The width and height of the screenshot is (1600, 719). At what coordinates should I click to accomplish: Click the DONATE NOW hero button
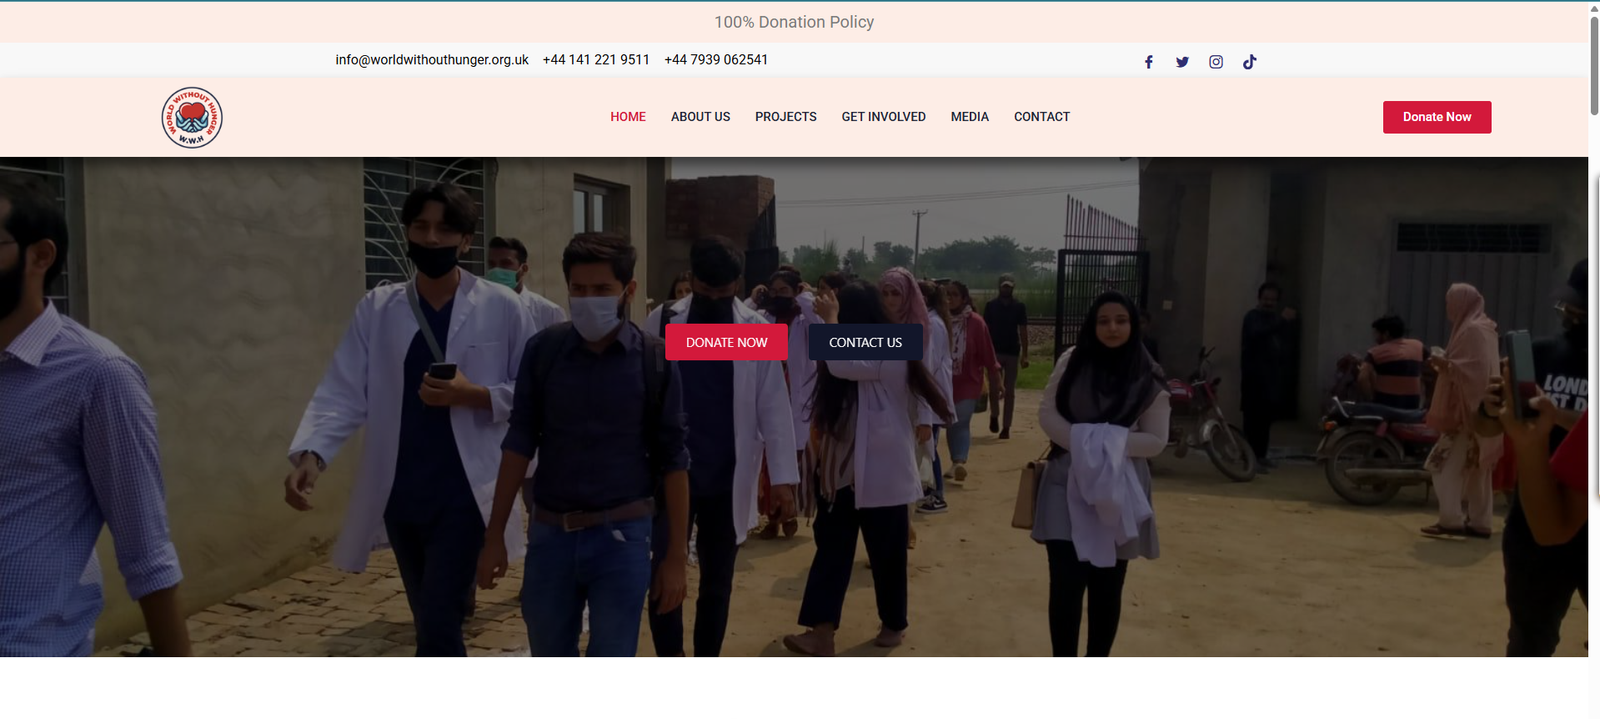point(727,342)
